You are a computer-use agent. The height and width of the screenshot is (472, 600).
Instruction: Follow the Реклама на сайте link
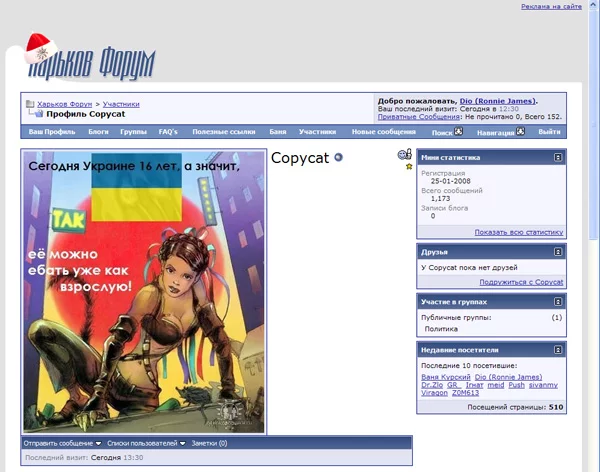(x=551, y=7)
